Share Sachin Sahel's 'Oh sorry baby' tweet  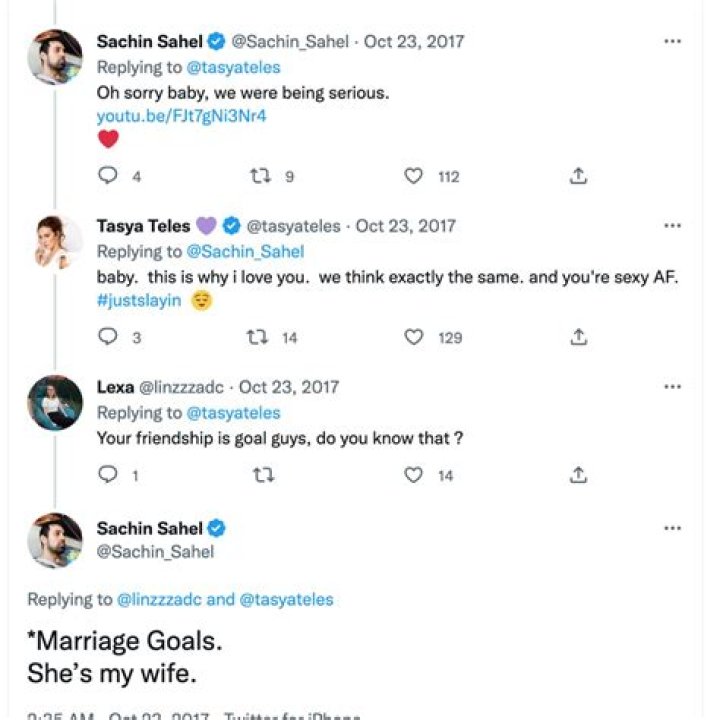coord(577,176)
